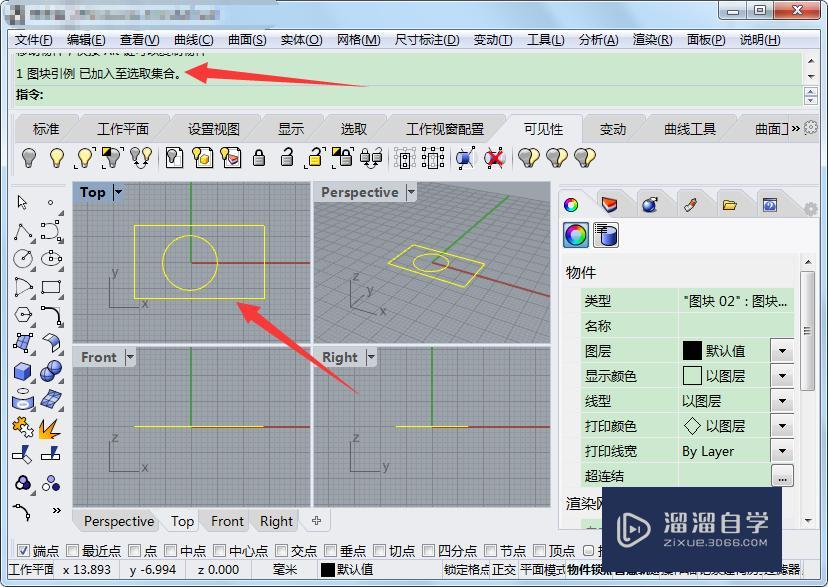Viewport: 828px width, 587px height.
Task: Click the status bar black layer swatch
Action: pos(328,570)
